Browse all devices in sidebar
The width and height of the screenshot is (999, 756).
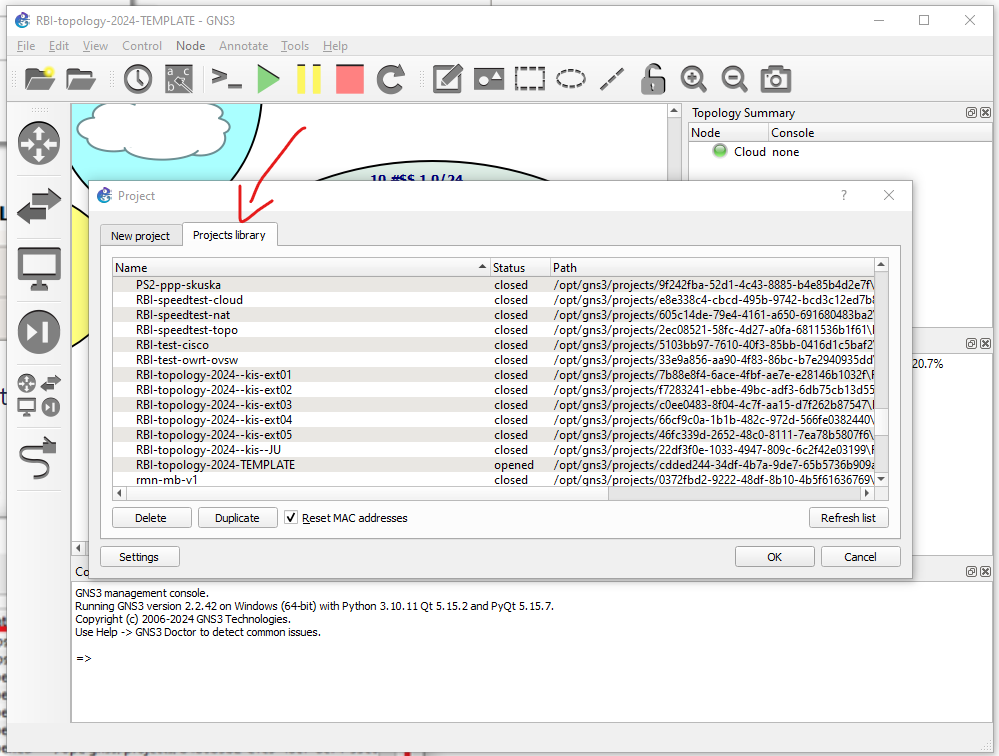point(39,395)
